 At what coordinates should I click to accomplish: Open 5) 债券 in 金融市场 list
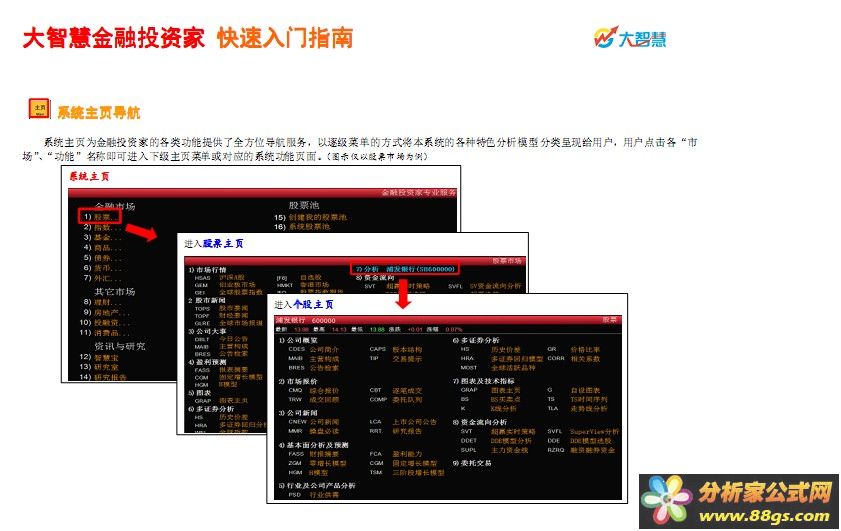pyautogui.click(x=102, y=258)
